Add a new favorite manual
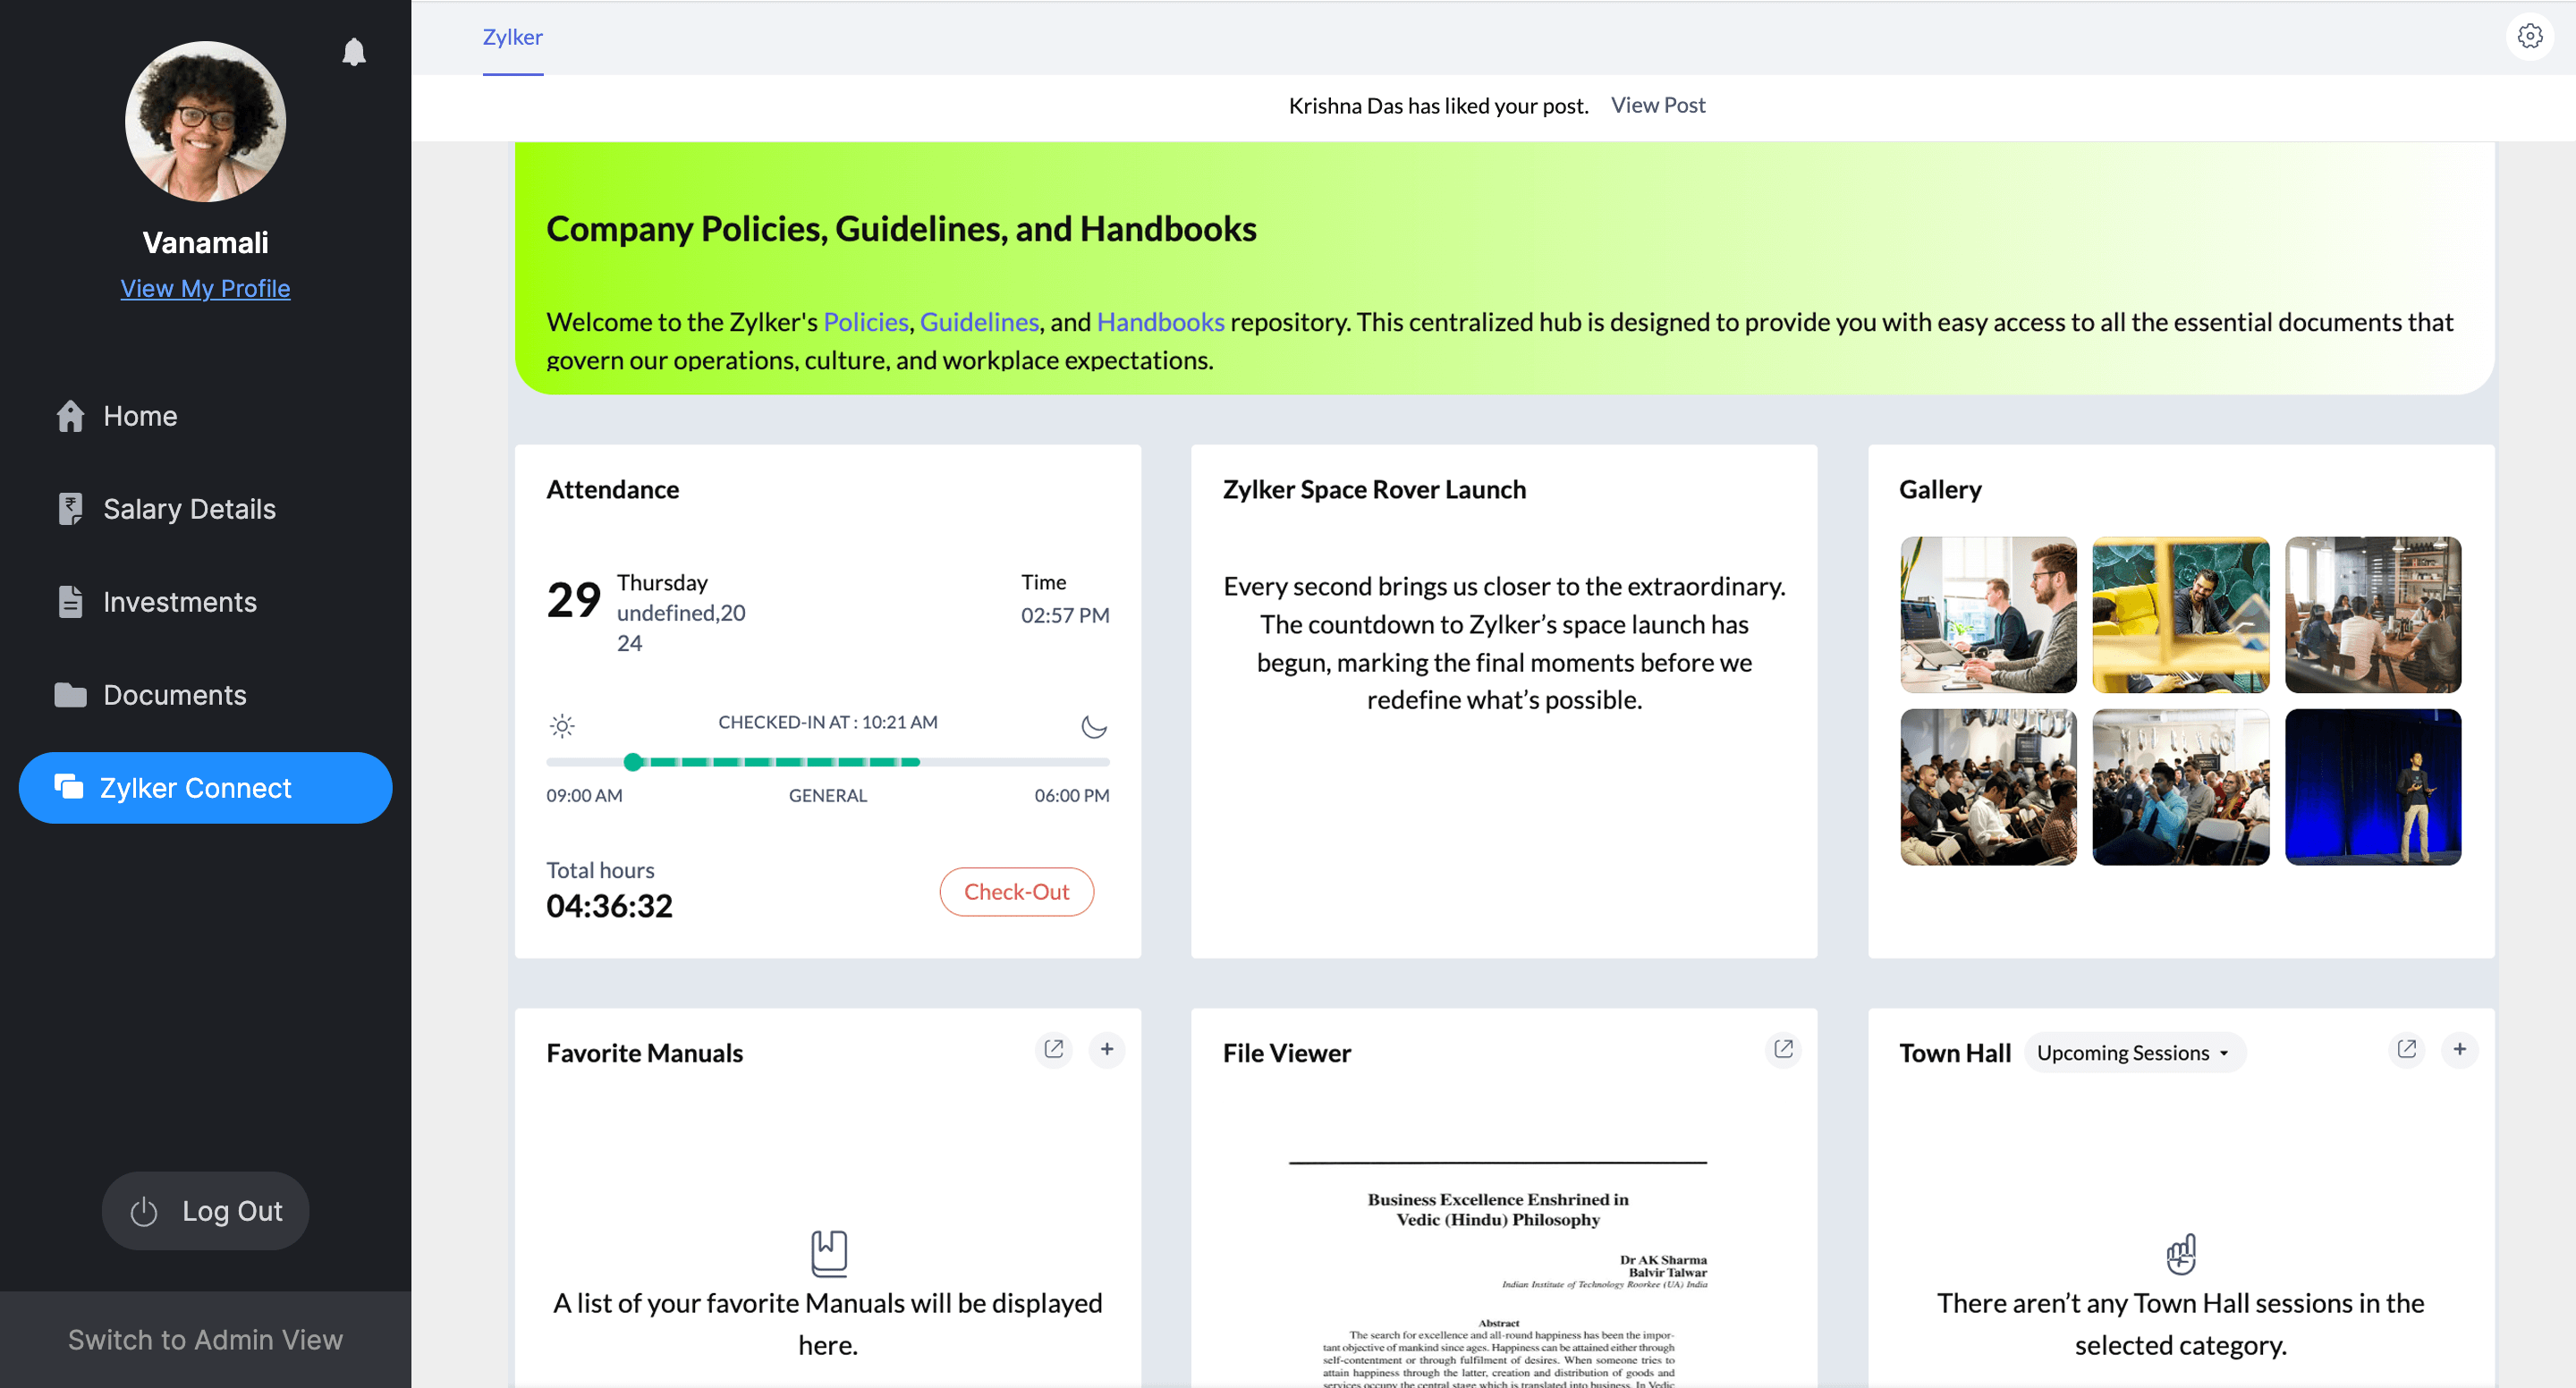The height and width of the screenshot is (1388, 2576). coord(1107,1049)
